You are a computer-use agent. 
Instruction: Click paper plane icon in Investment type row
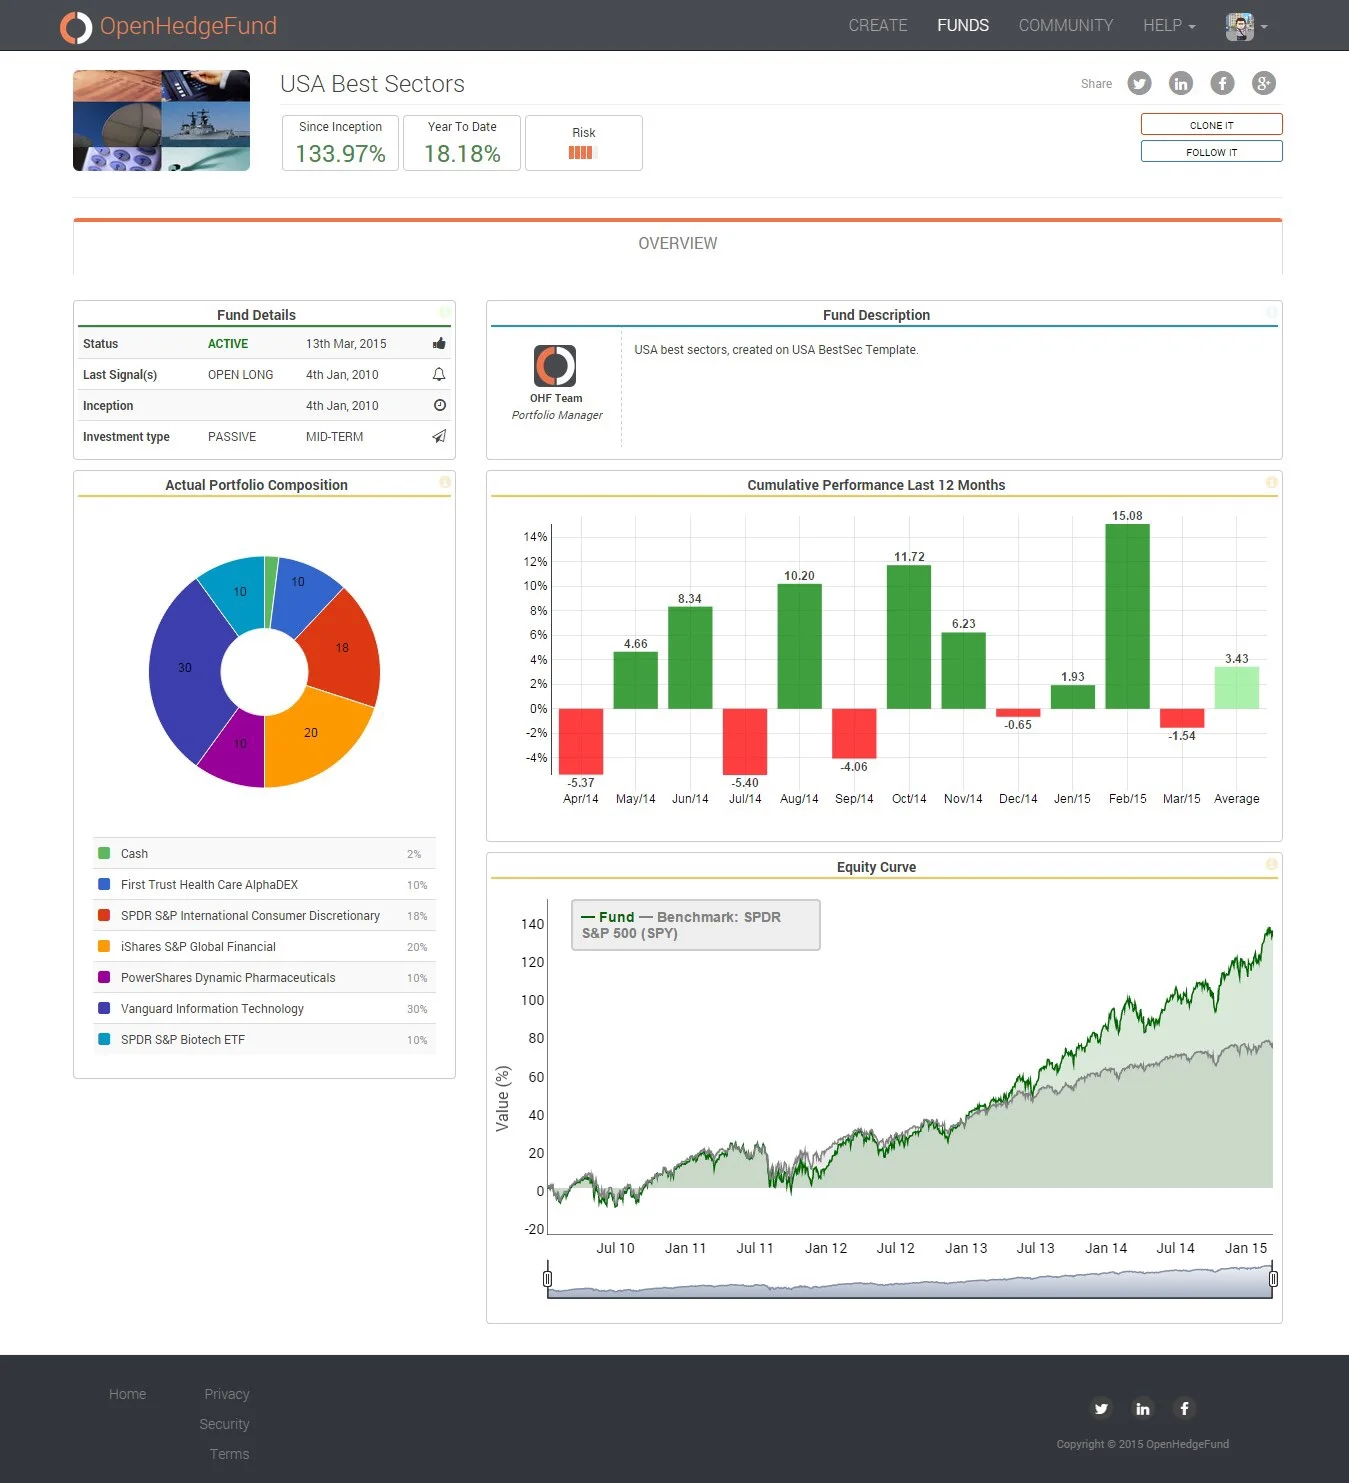(439, 436)
